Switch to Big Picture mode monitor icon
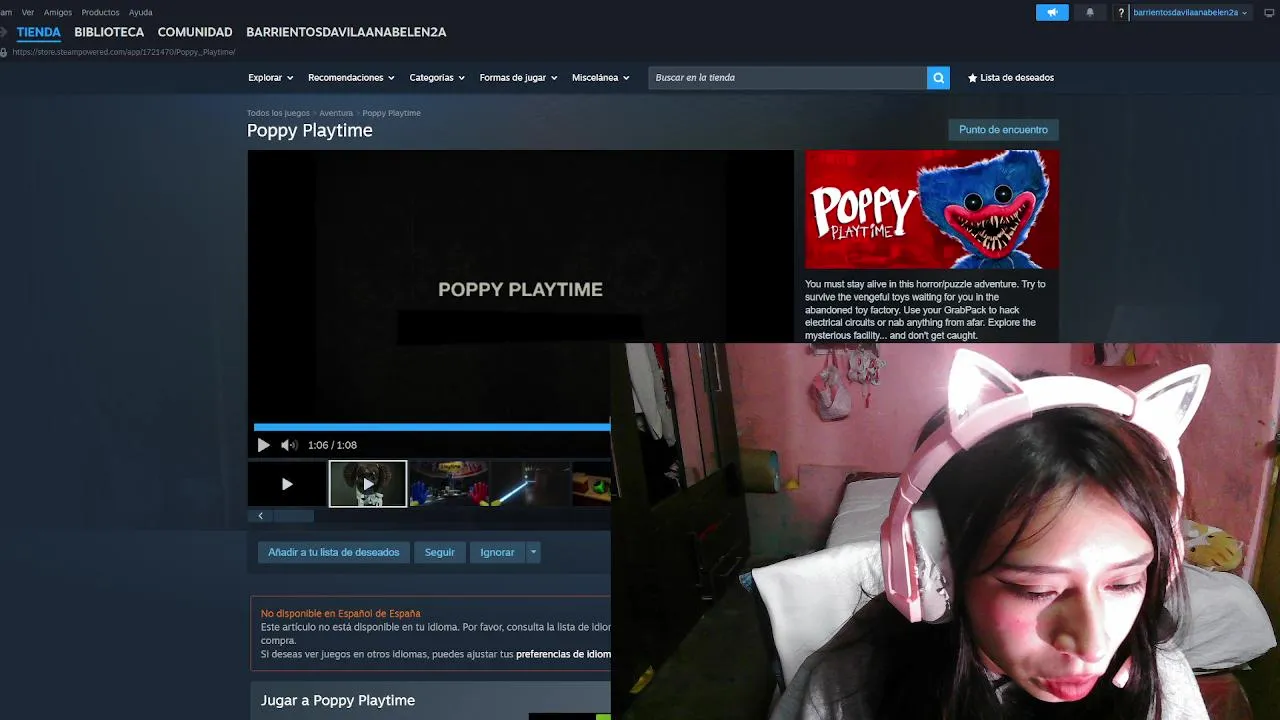The image size is (1280, 720). click(x=1270, y=12)
